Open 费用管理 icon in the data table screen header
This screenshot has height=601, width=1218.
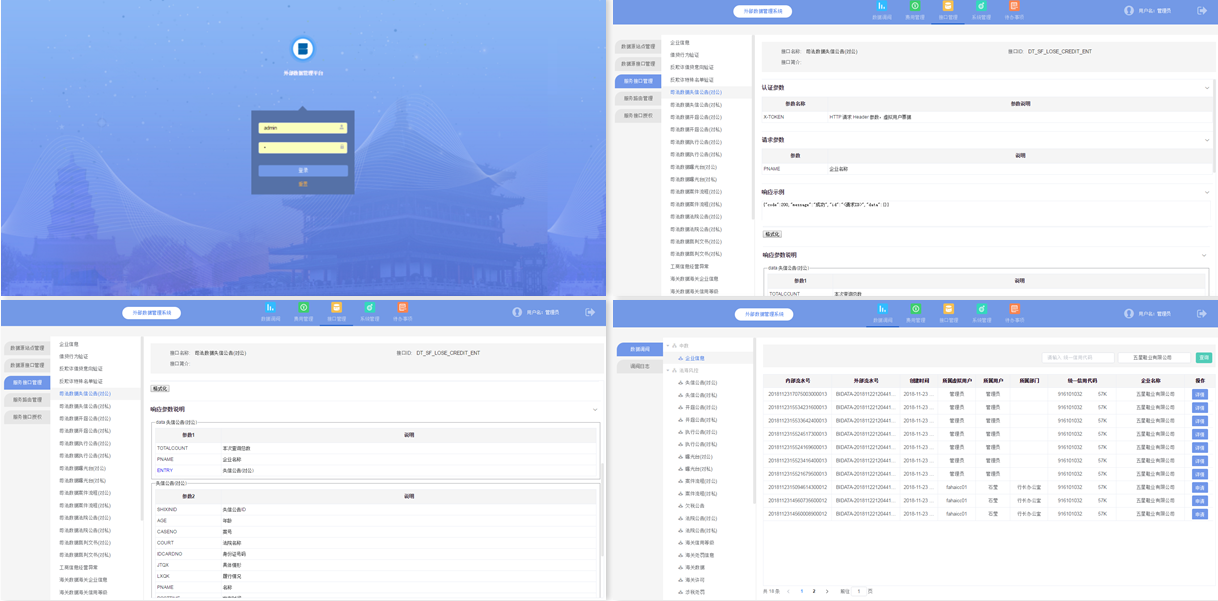(914, 310)
